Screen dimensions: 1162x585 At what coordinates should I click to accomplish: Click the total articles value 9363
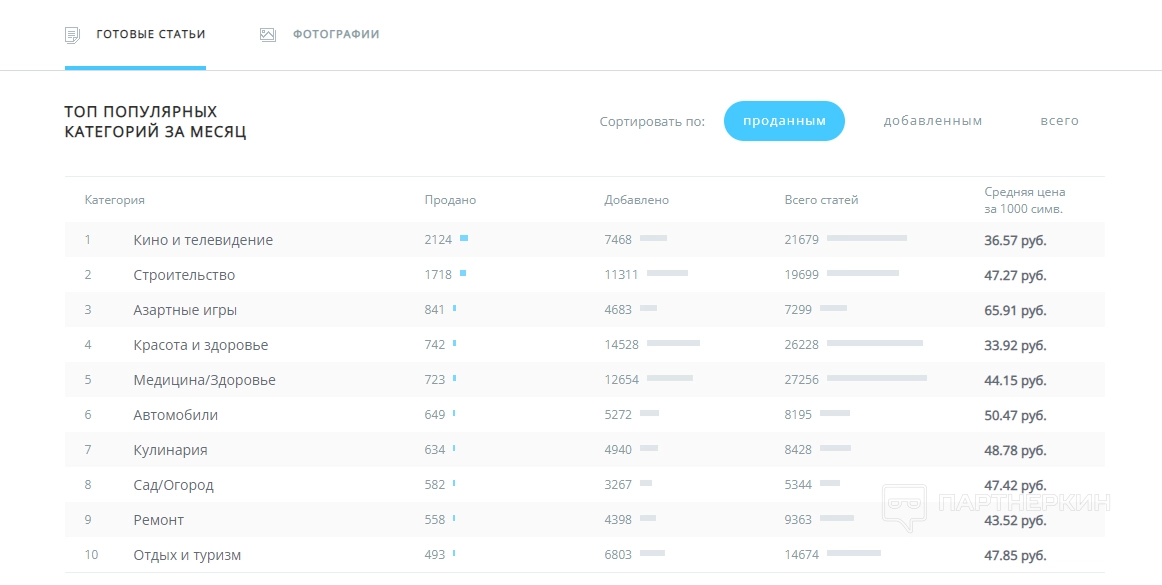click(x=798, y=520)
